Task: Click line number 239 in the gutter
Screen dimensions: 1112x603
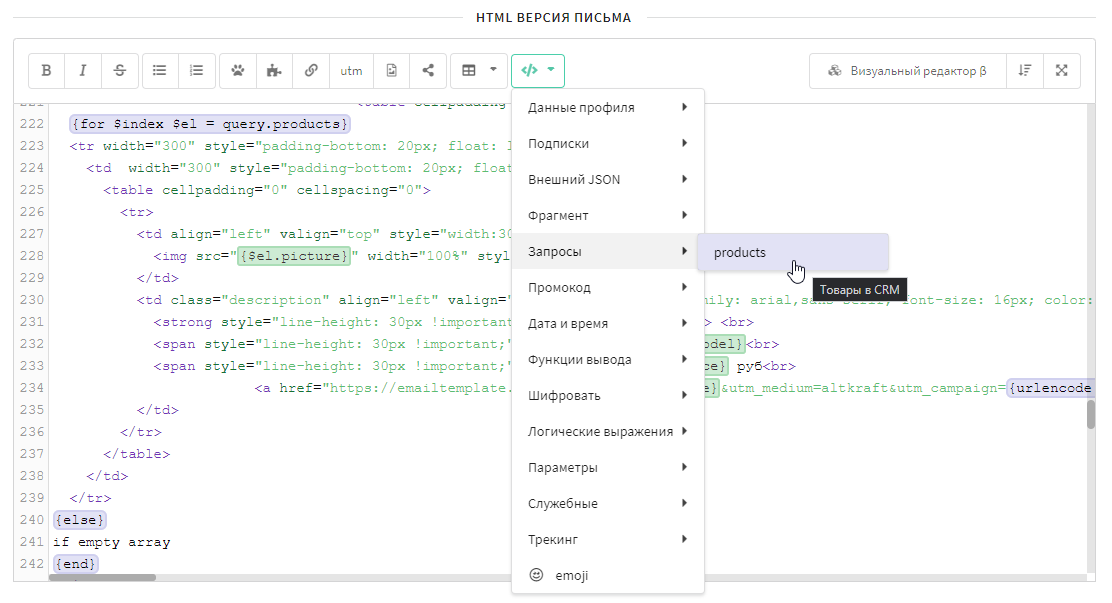Action: (32, 498)
